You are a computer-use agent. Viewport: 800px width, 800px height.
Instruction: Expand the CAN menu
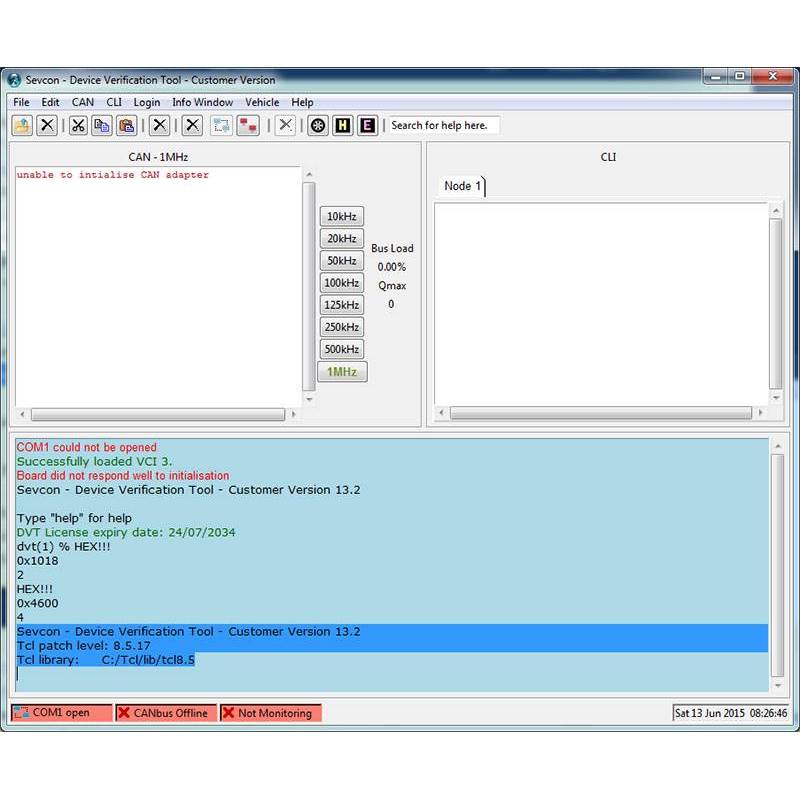click(x=83, y=102)
